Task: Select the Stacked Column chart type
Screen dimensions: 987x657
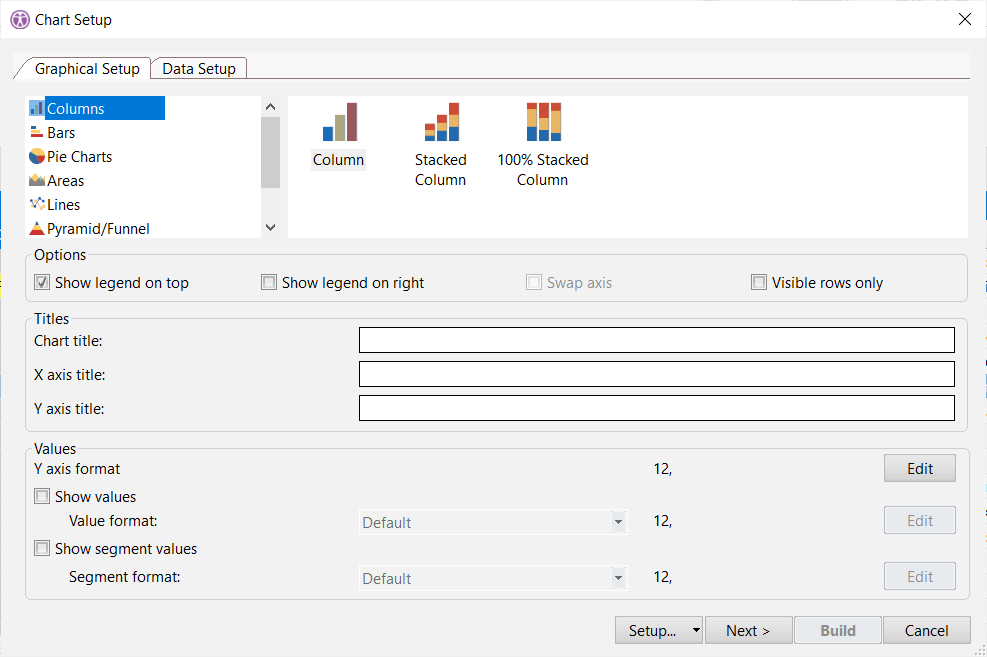Action: pyautogui.click(x=441, y=144)
